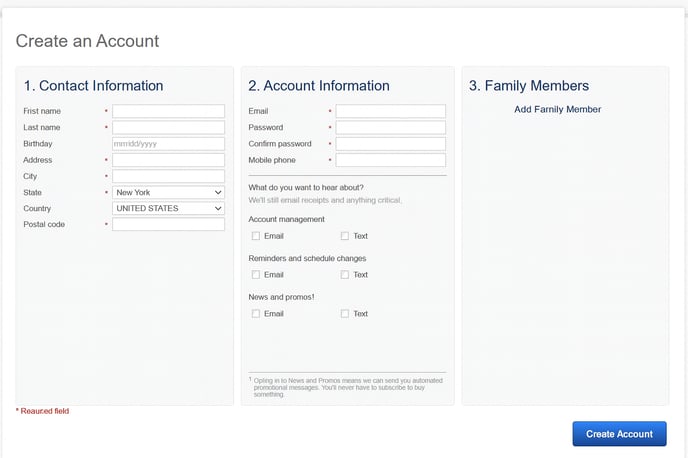Enable Email for Account management
Screen dimensions: 688x458
(256, 236)
